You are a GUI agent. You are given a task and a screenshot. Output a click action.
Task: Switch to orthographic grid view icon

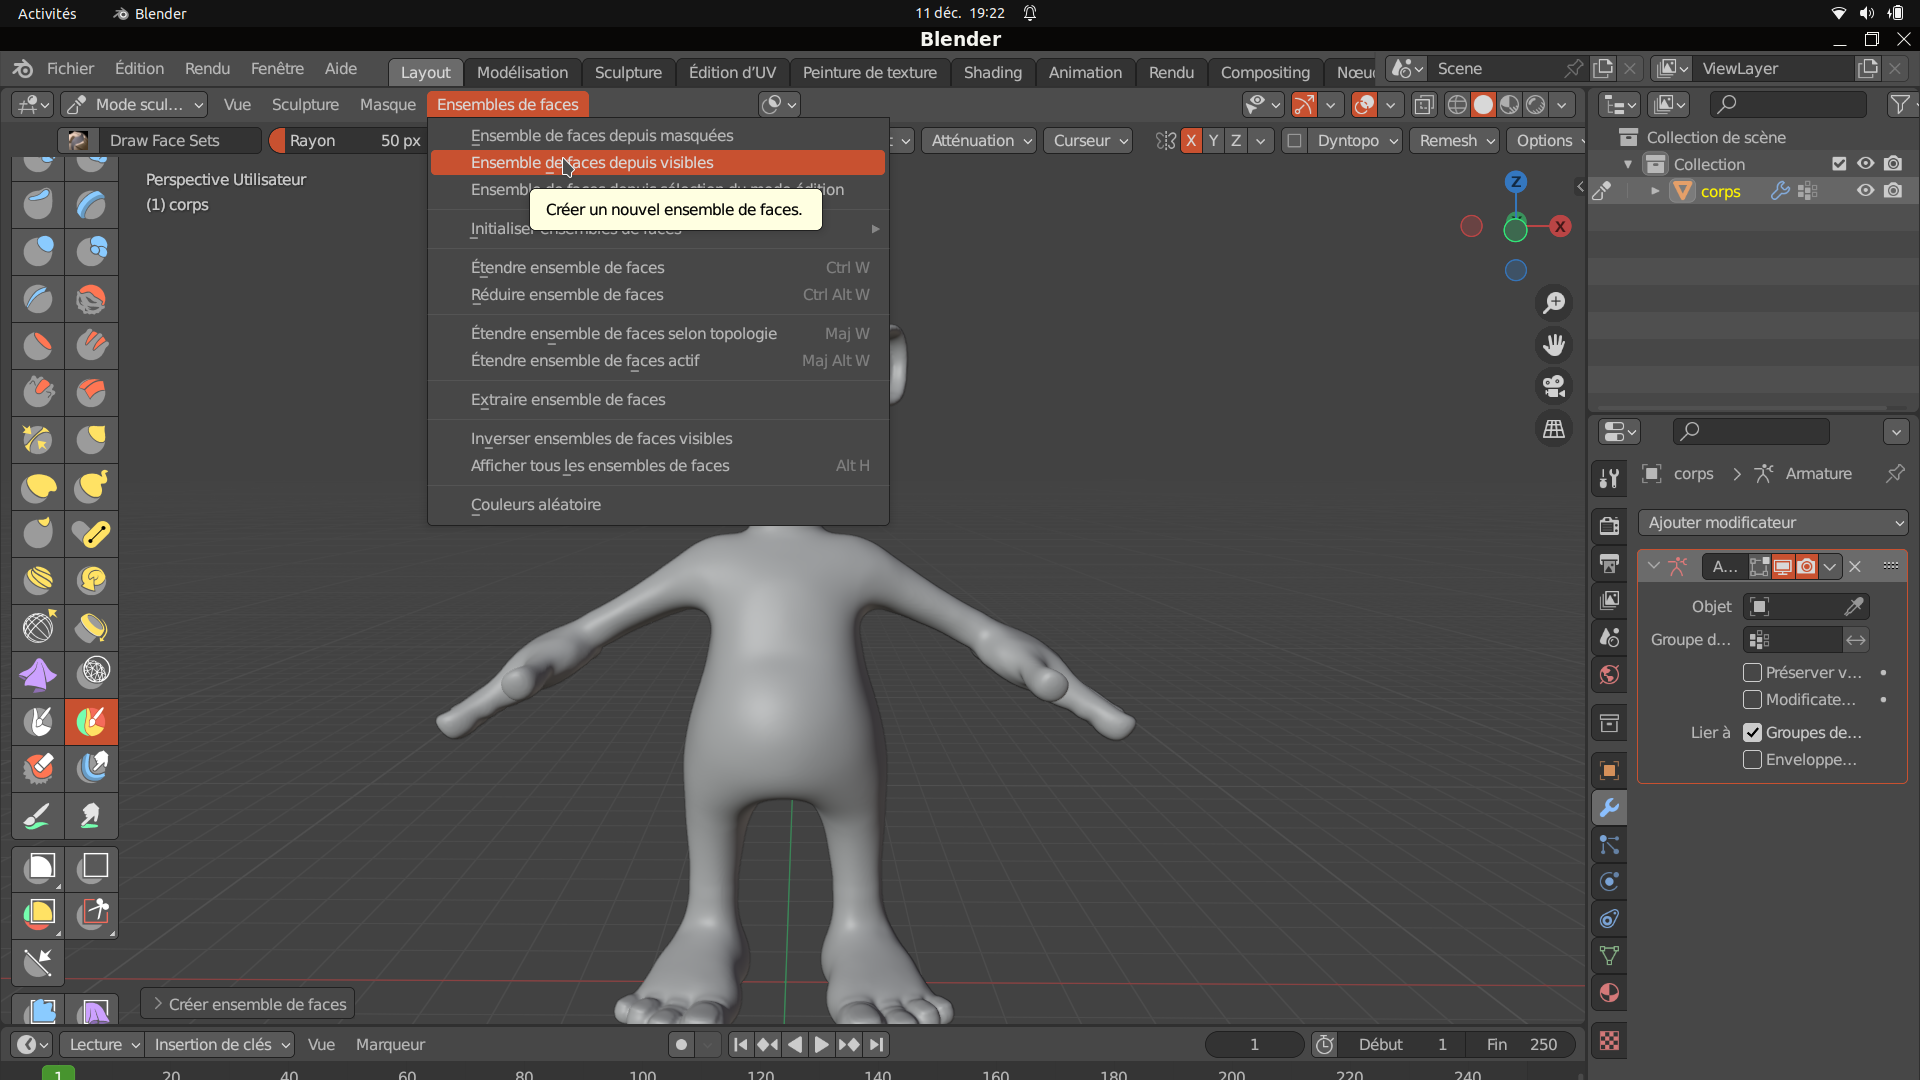(x=1554, y=429)
